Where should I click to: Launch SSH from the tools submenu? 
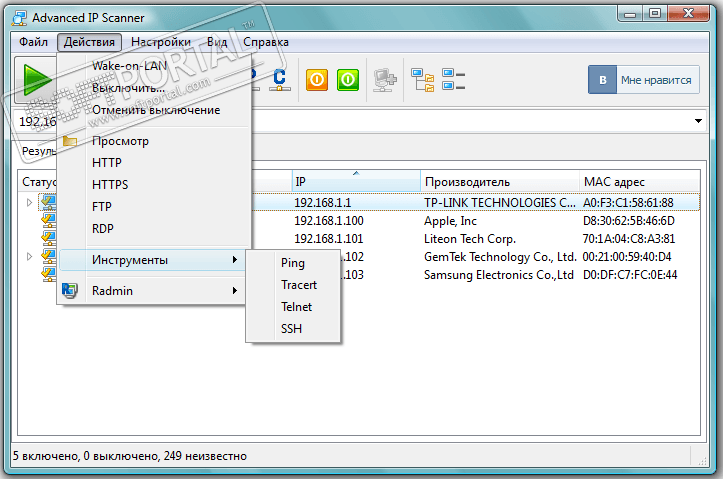(x=291, y=329)
